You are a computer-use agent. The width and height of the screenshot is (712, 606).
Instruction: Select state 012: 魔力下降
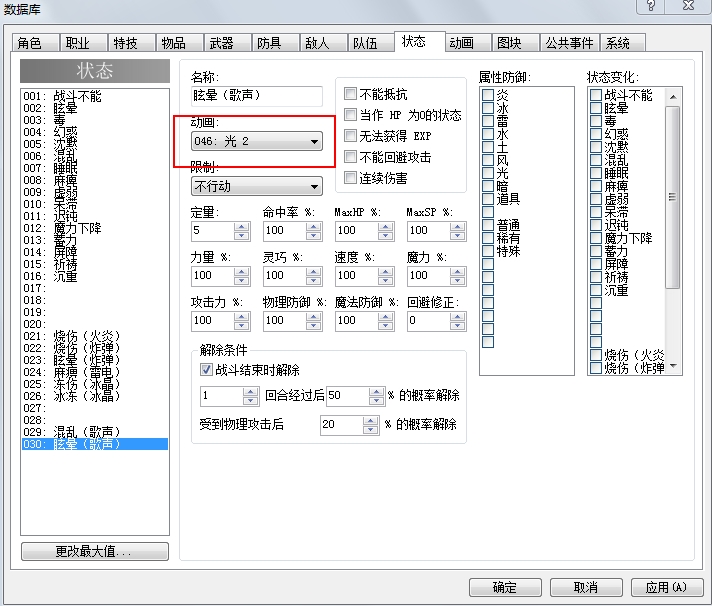(94, 228)
